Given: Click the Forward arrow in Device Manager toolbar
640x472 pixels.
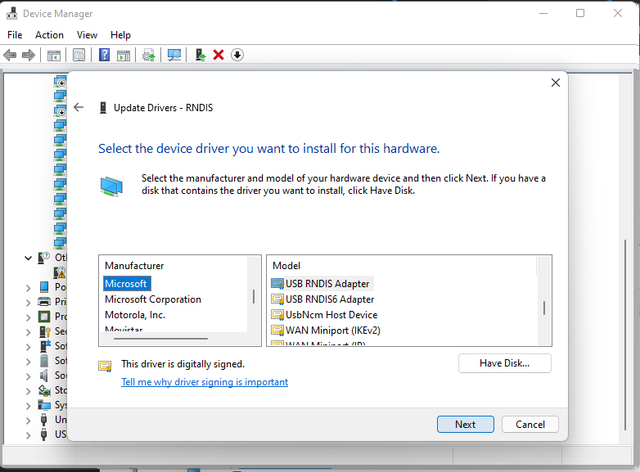Looking at the screenshot, I should [x=28, y=55].
